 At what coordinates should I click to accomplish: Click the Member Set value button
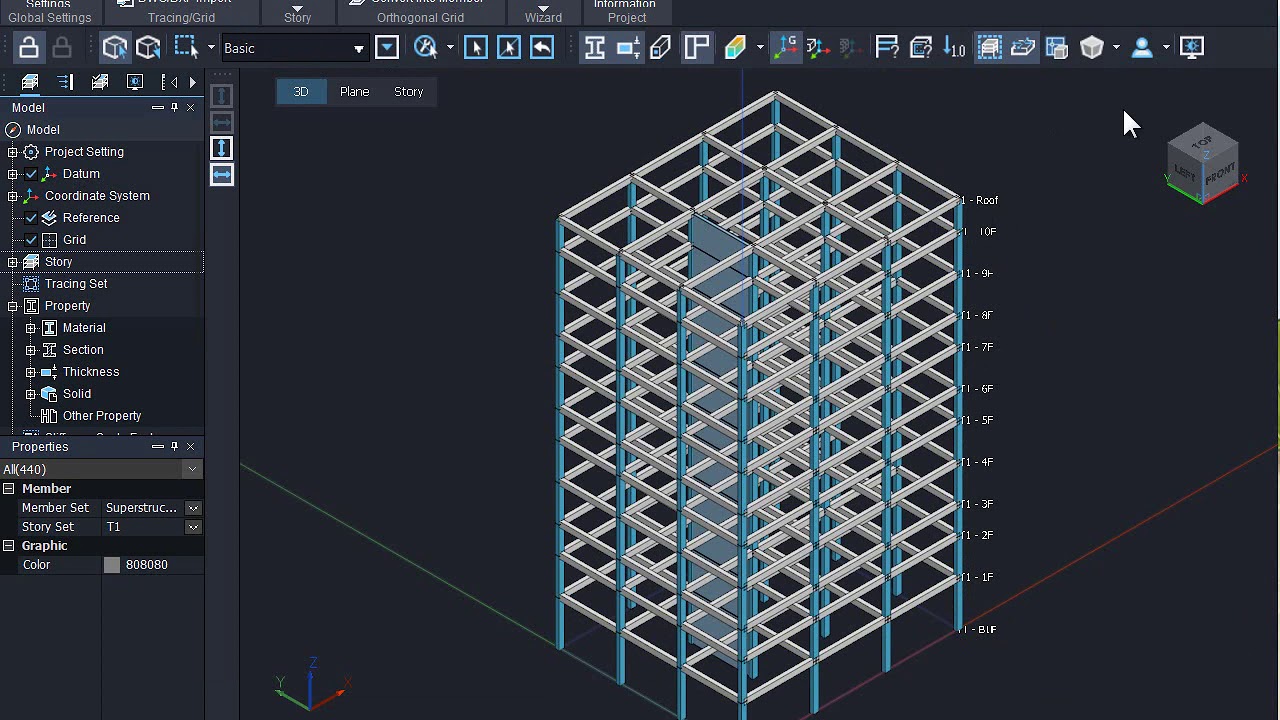pyautogui.click(x=193, y=508)
